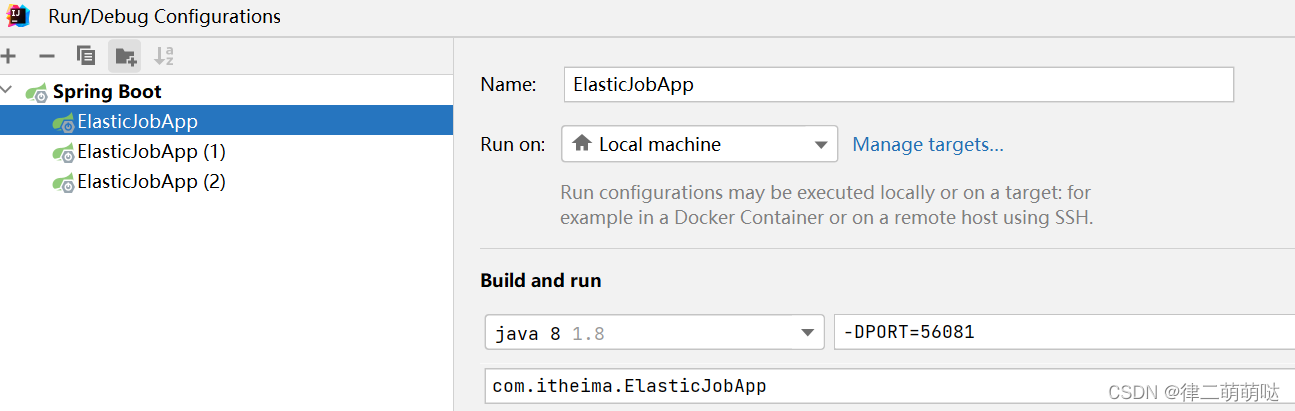The height and width of the screenshot is (411, 1295).
Task: Click the Spring Boot category leaf icon
Action: tap(37, 92)
